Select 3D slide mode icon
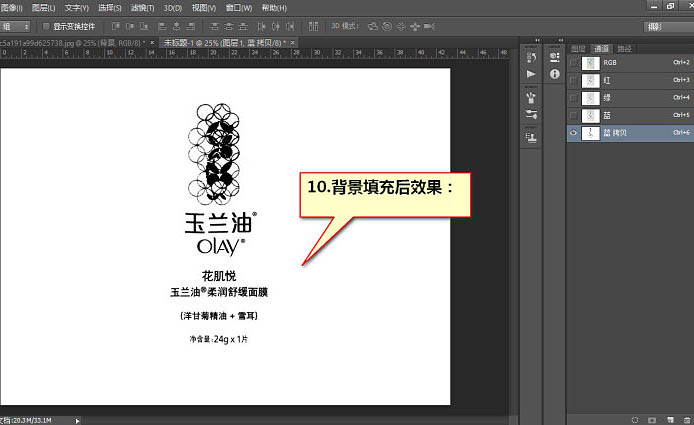This screenshot has height=425, width=694. pos(415,27)
